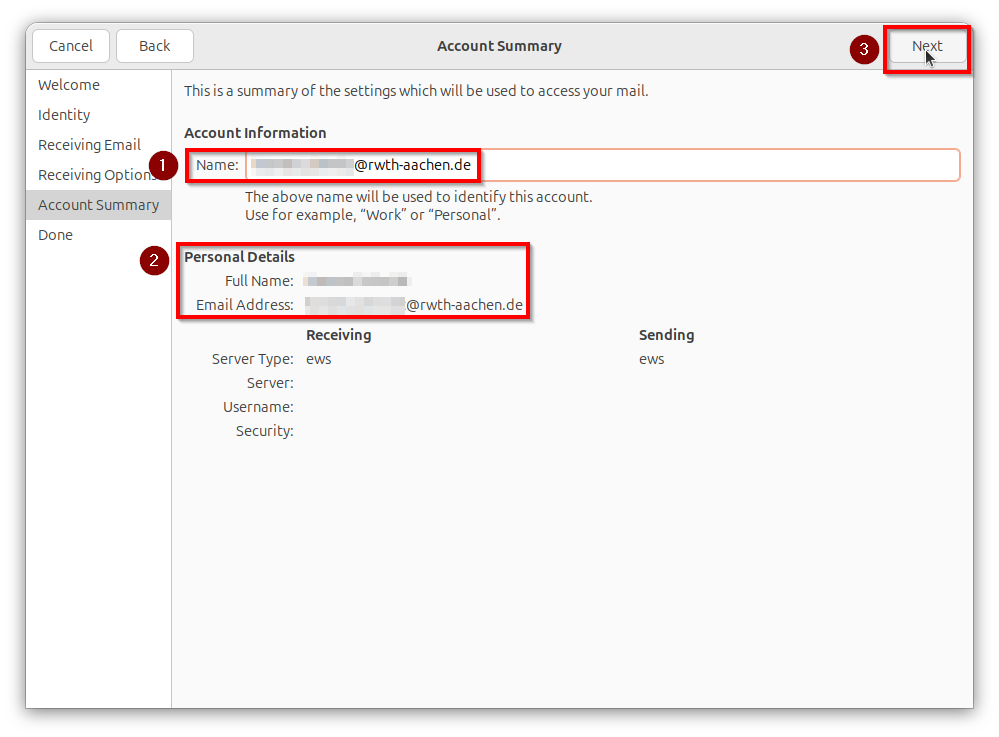Click the Personal Details section heading

239,257
